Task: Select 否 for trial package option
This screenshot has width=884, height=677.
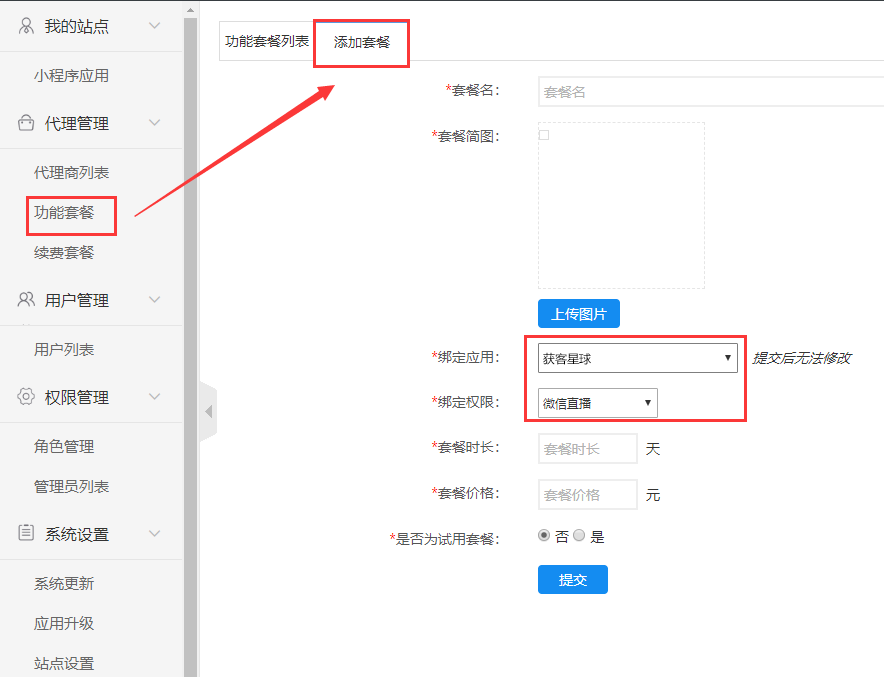Action: coord(544,536)
